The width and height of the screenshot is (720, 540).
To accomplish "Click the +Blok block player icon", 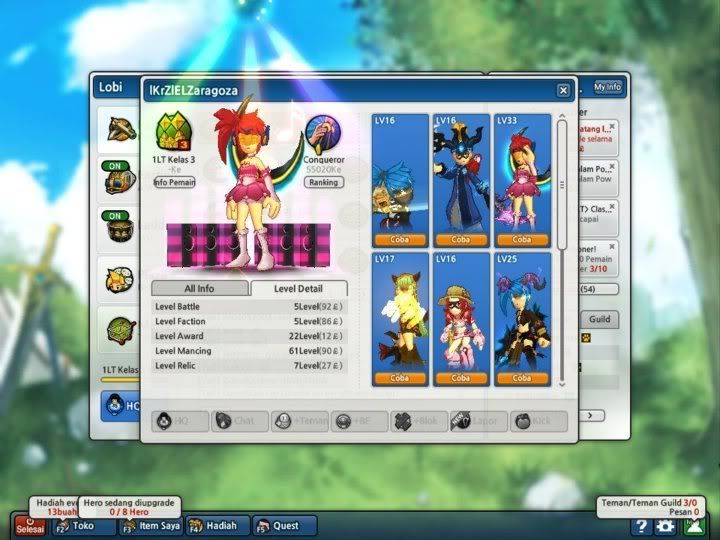I will (419, 421).
